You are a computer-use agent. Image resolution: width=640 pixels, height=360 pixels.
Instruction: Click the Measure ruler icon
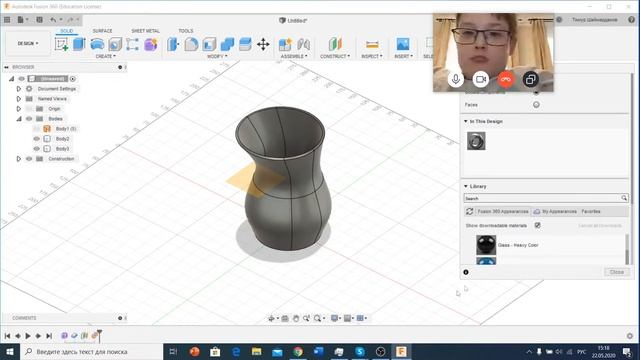(372, 44)
